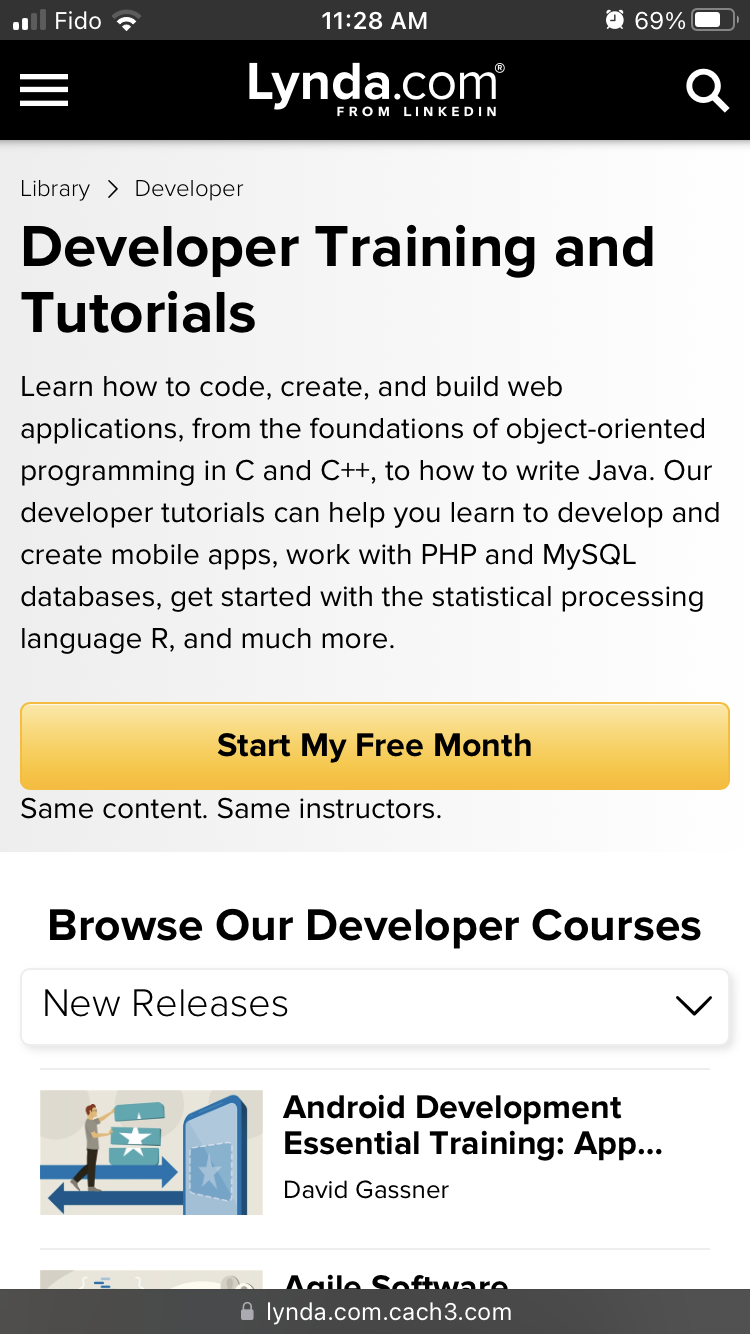The image size is (750, 1334).
Task: Open Android Development Essential Training course
Action: click(472, 1125)
